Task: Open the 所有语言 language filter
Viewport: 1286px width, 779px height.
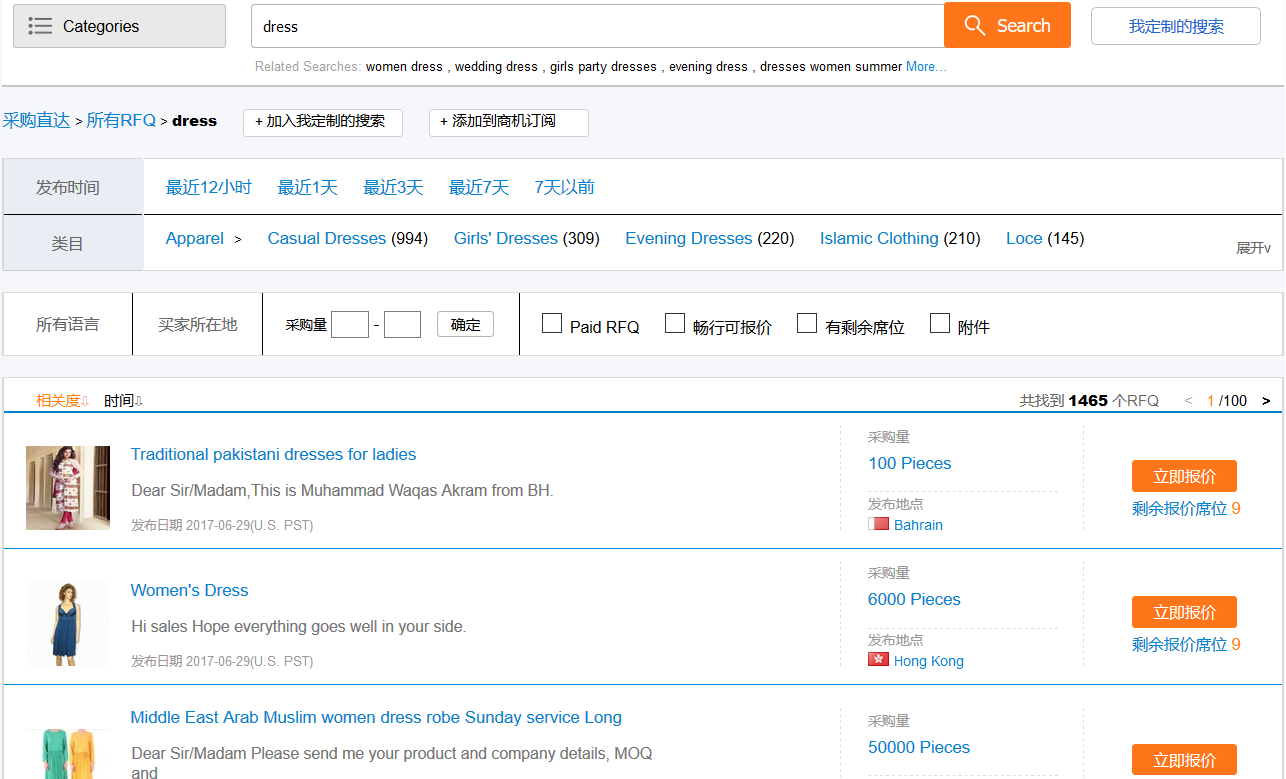Action: tap(68, 324)
